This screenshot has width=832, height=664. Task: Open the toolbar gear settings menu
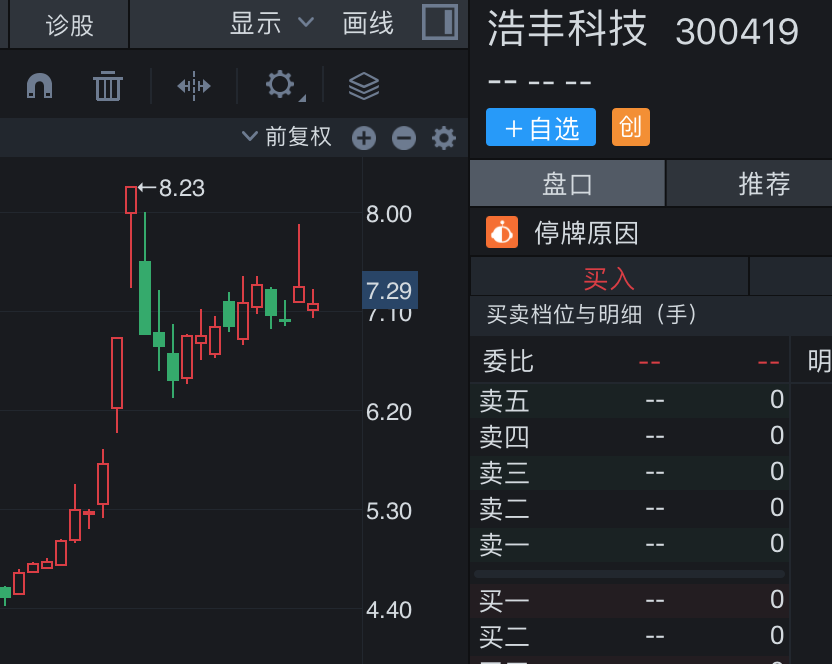tap(281, 85)
